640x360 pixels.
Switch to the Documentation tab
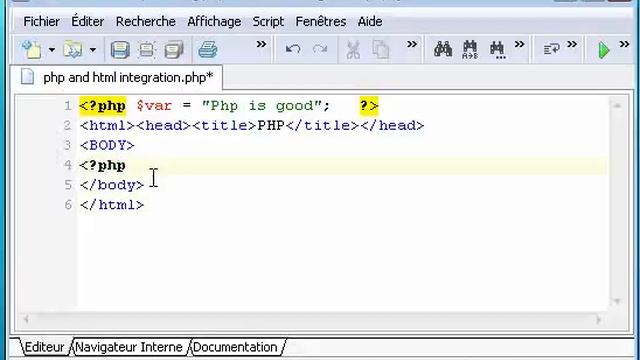click(235, 347)
